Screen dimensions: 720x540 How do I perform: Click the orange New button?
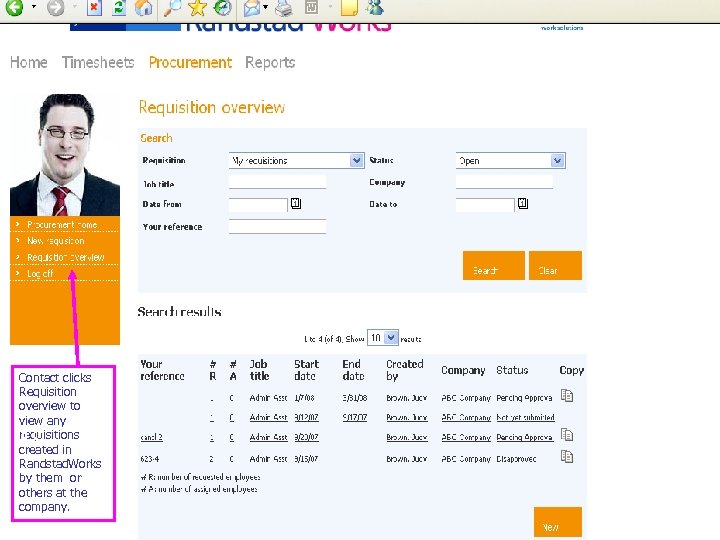557,522
